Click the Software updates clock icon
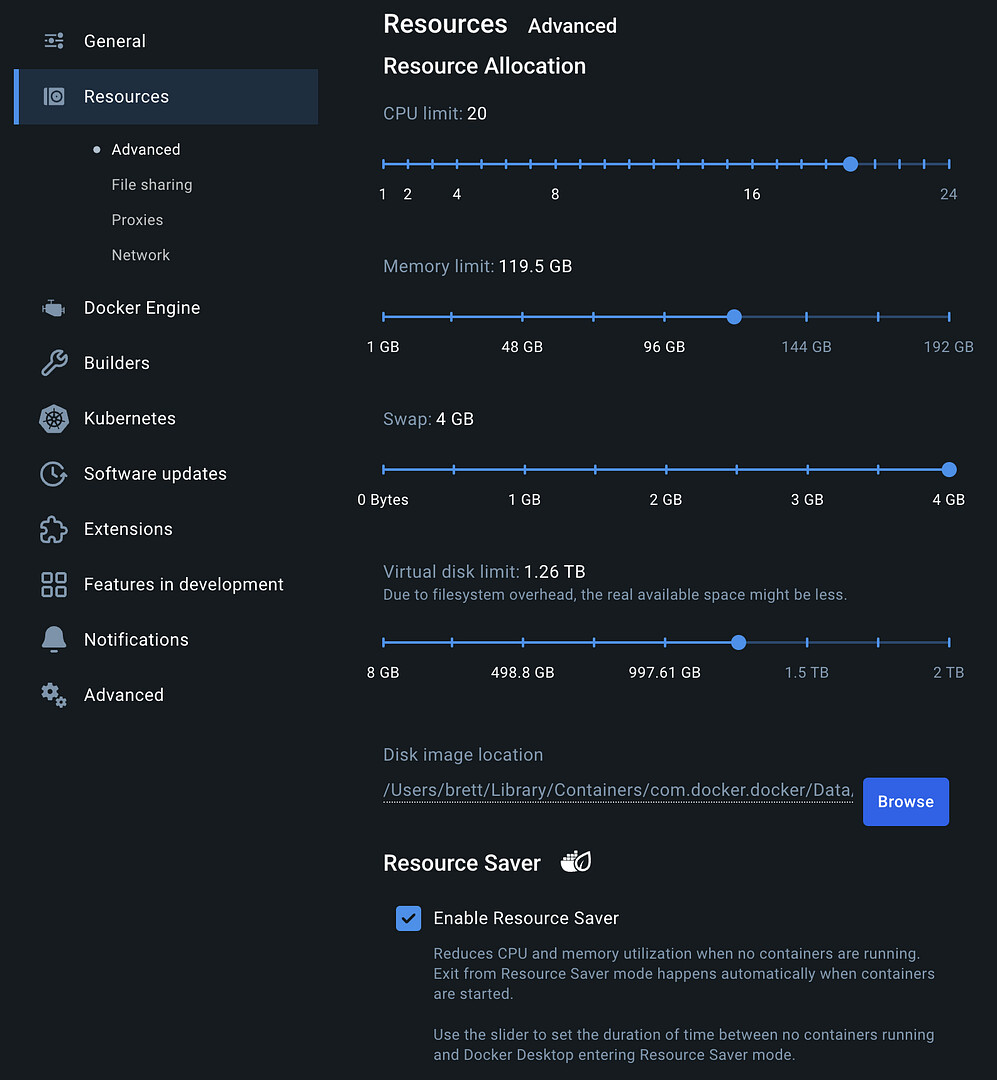Viewport: 997px width, 1080px height. [x=54, y=474]
